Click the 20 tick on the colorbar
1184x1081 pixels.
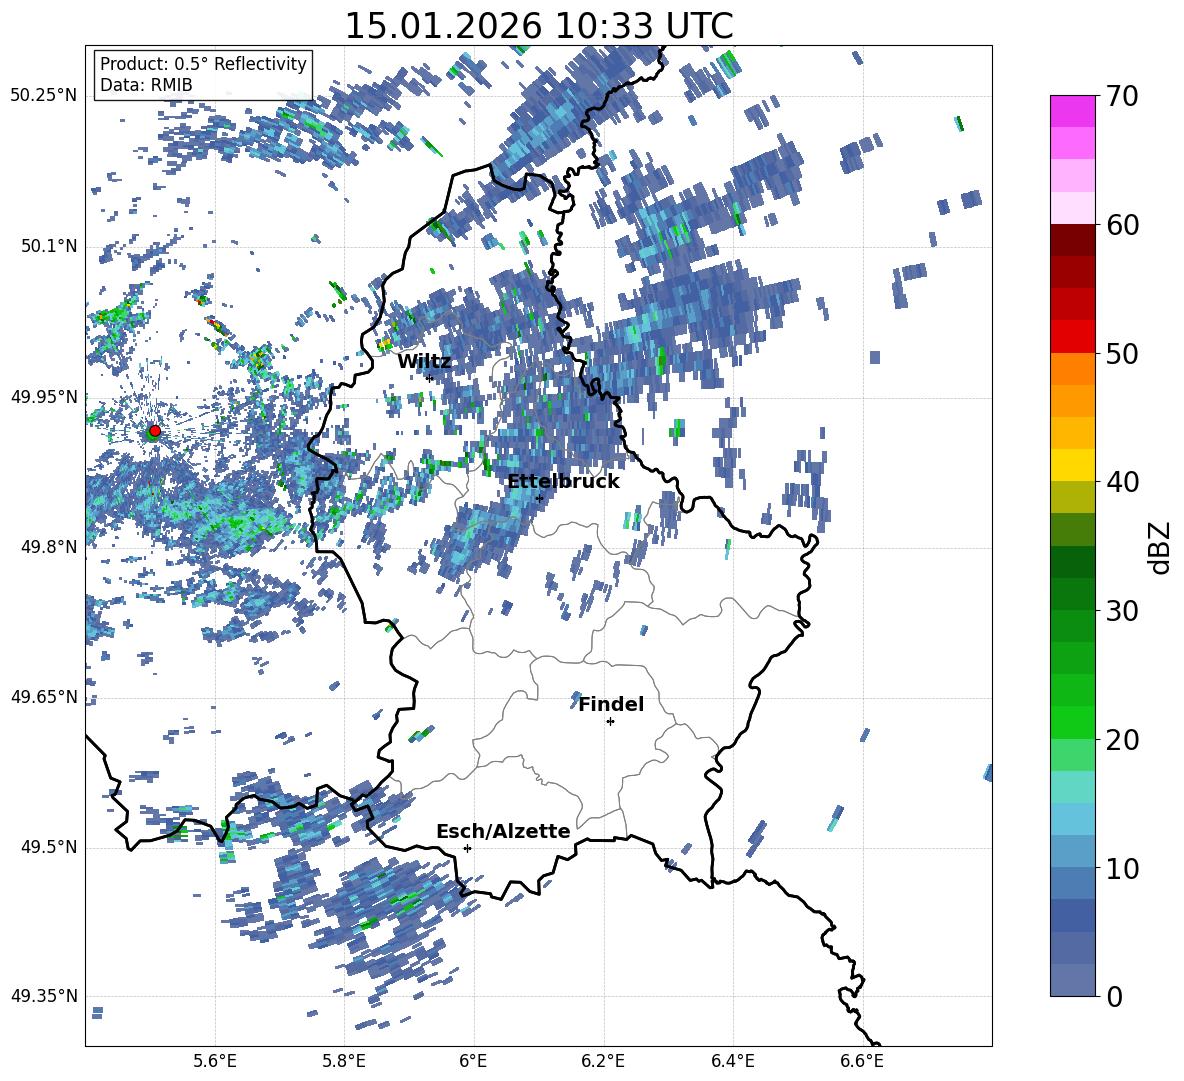tap(1122, 740)
